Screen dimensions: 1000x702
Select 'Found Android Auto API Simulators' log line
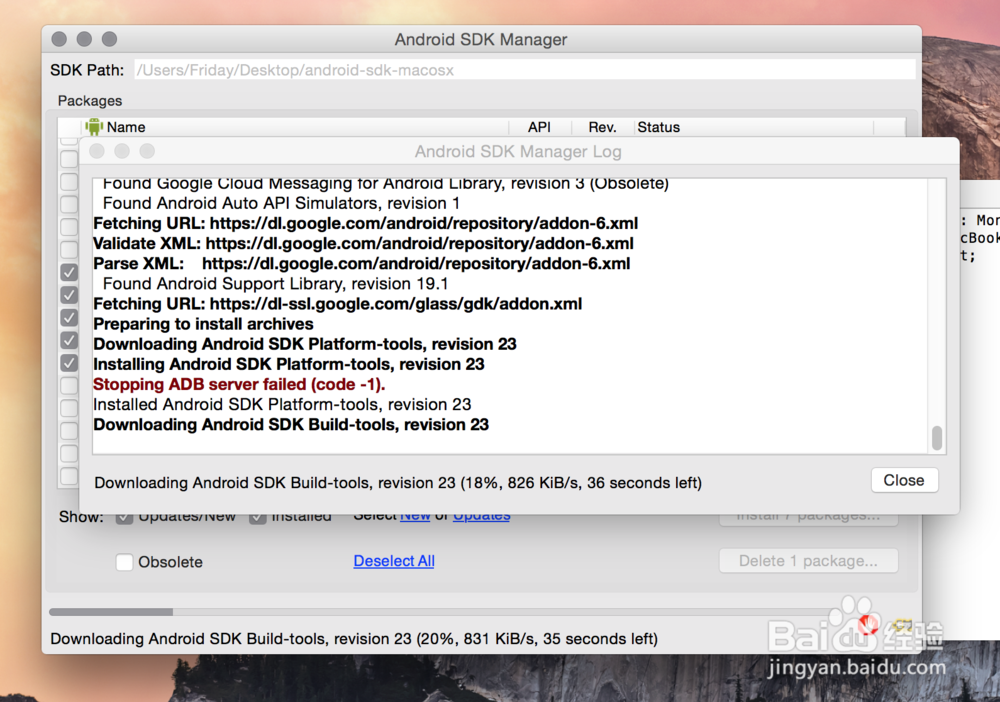click(281, 203)
